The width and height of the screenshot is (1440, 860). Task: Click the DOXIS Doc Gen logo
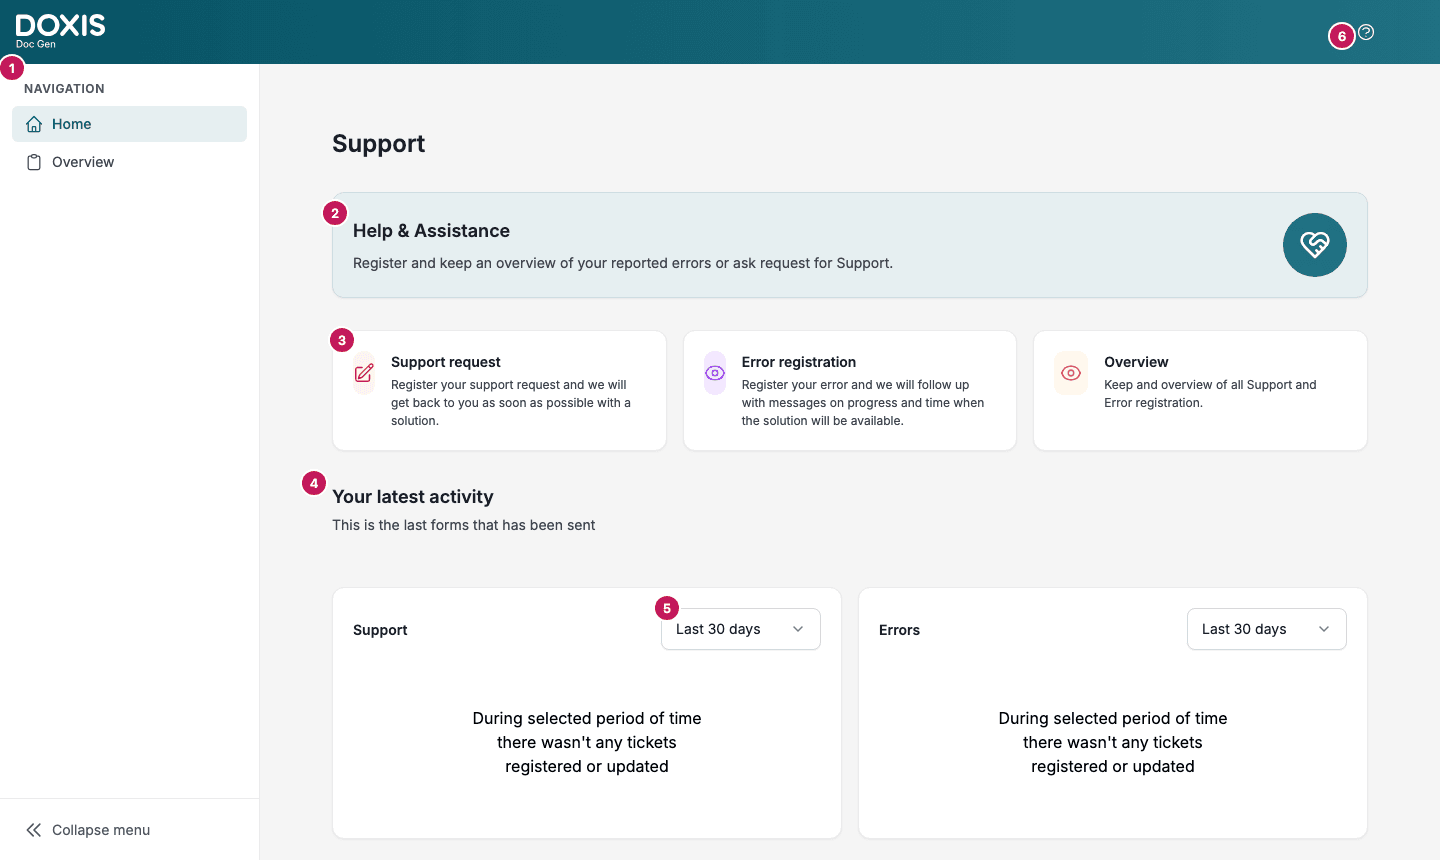click(x=60, y=30)
